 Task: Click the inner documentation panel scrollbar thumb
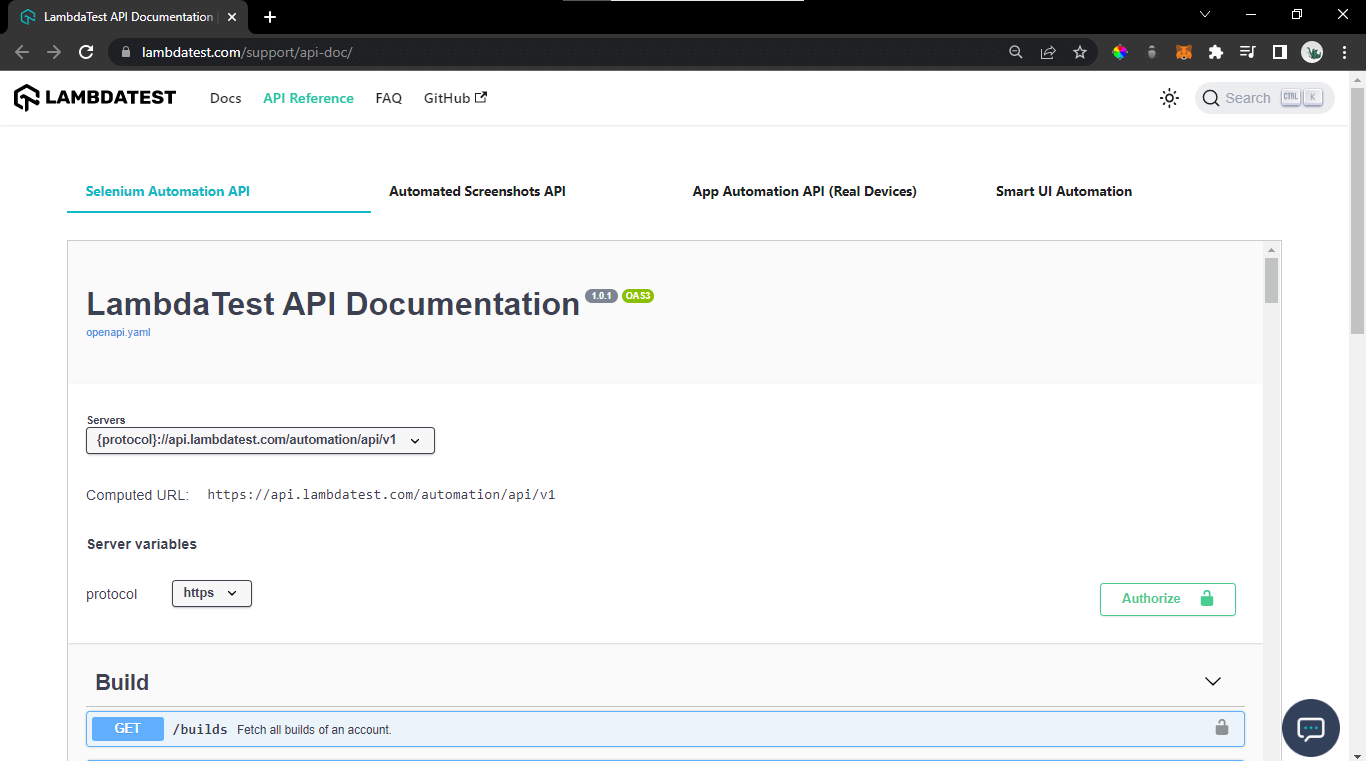click(x=1272, y=280)
